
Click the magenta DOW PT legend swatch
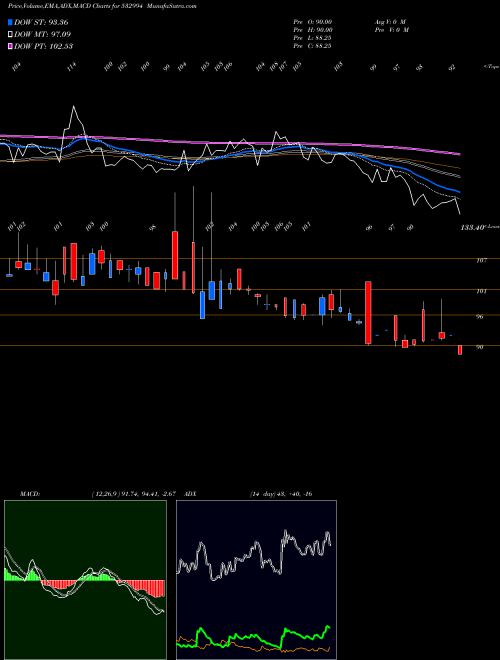click(10, 46)
